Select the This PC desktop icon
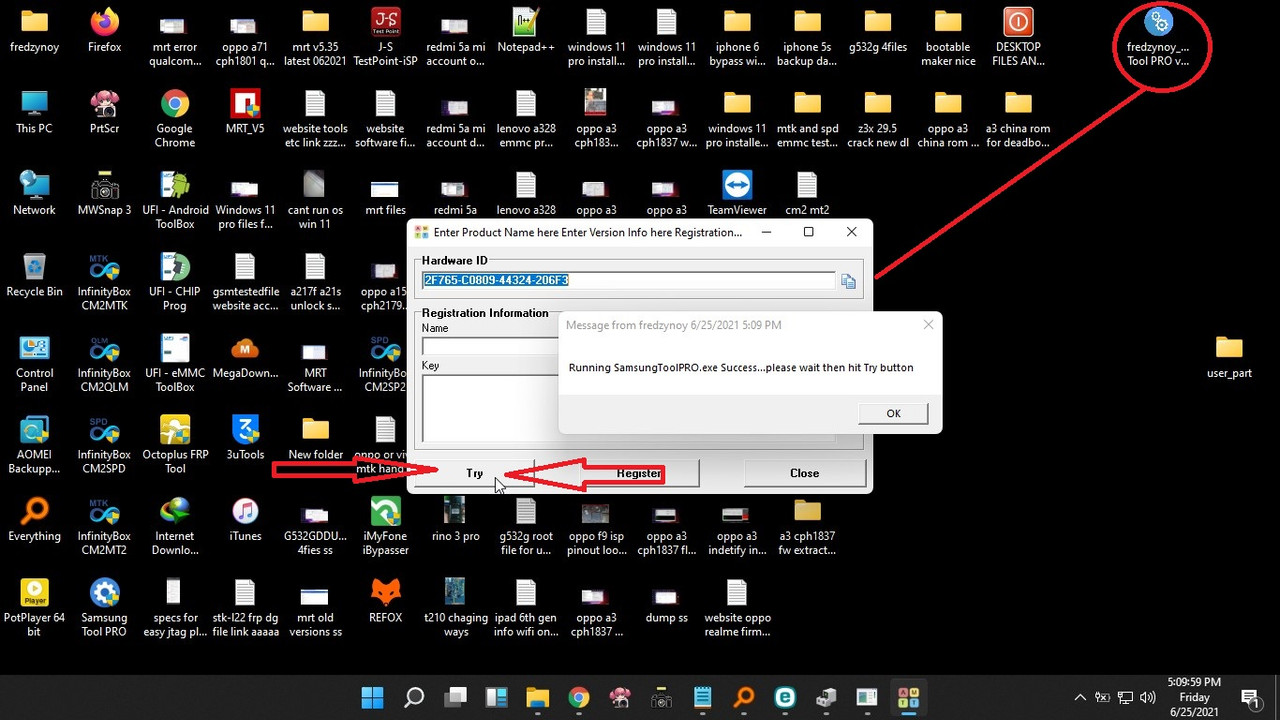 34,112
